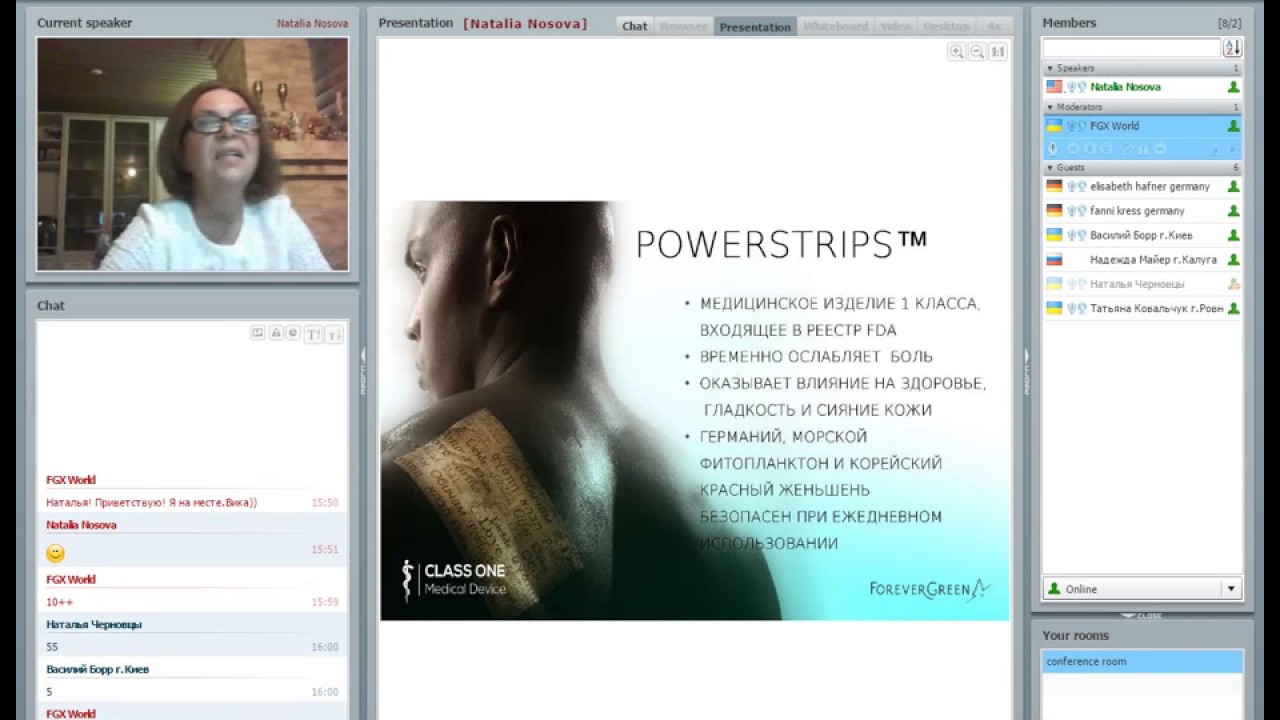Collapse the Guests group
The image size is (1280, 720).
pos(1050,167)
